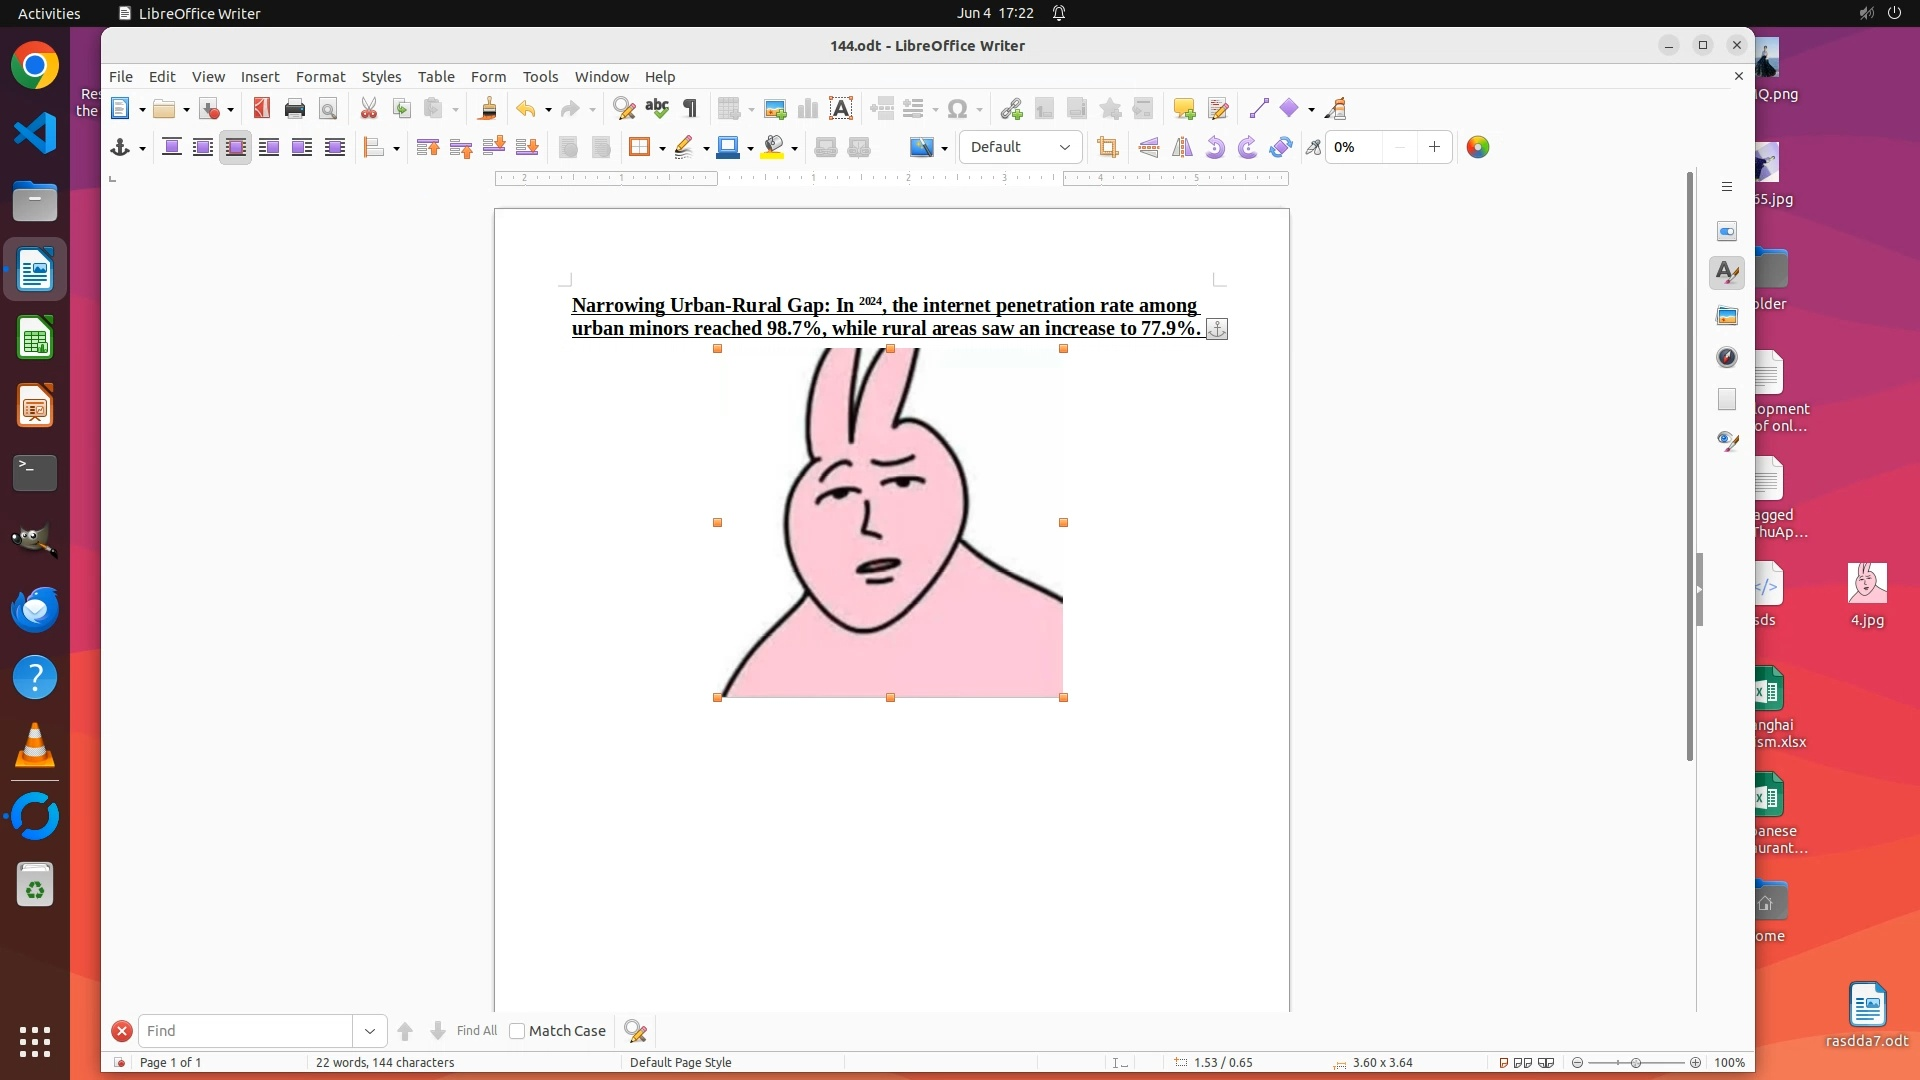The height and width of the screenshot is (1080, 1920).
Task: Expand the Anchor type dropdown arrow
Action: click(x=142, y=149)
